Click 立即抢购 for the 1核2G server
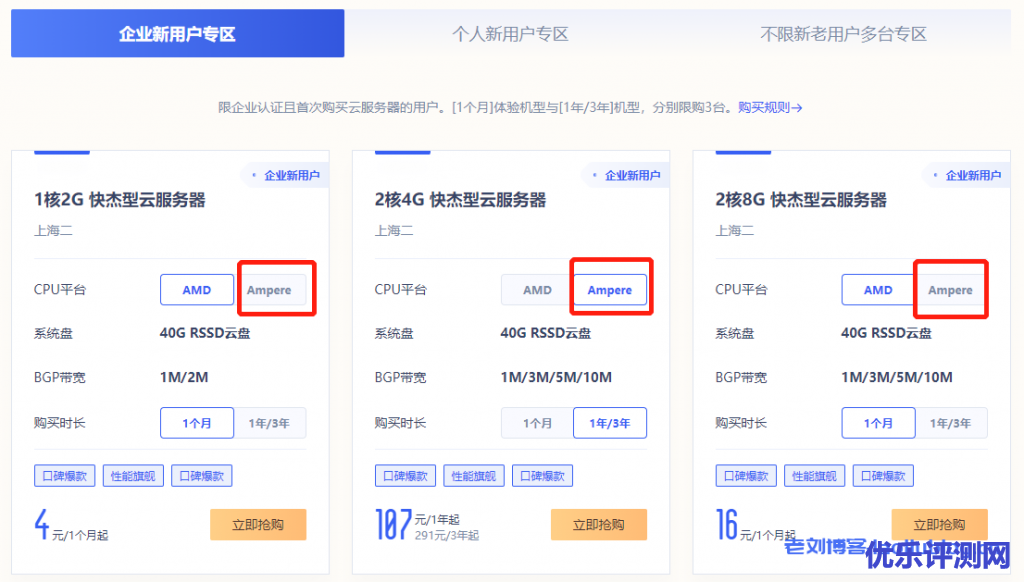Screen dimensions: 1024x582 tap(258, 524)
